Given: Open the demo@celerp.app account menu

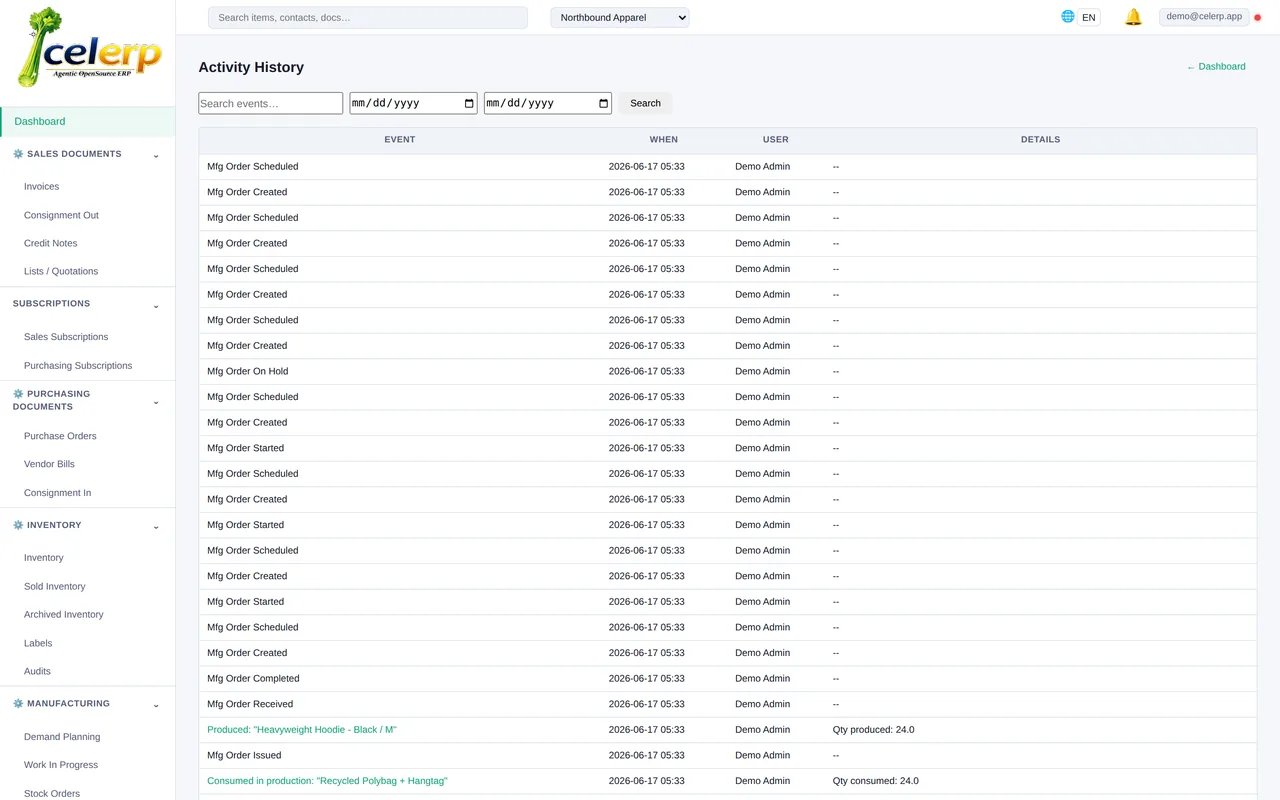Looking at the screenshot, I should 1204,17.
